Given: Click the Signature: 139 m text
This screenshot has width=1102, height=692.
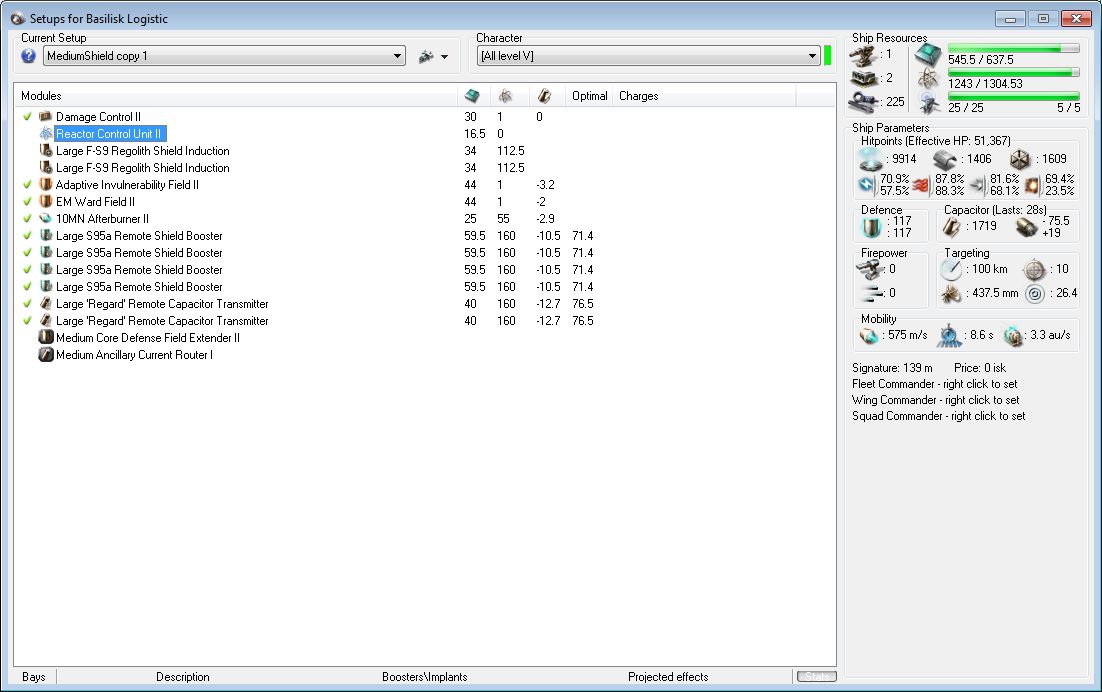Looking at the screenshot, I should [892, 368].
